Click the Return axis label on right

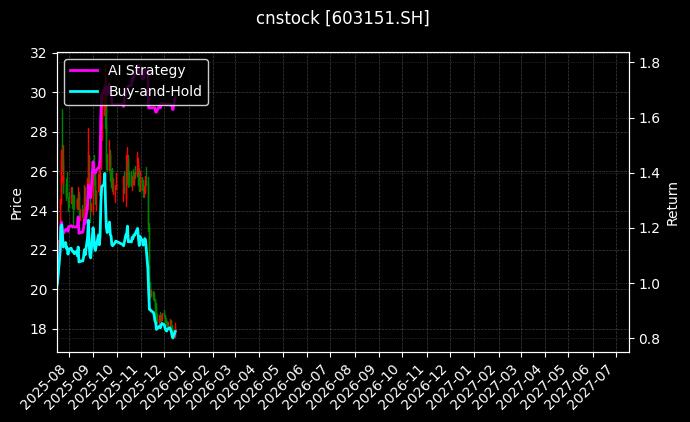673,202
